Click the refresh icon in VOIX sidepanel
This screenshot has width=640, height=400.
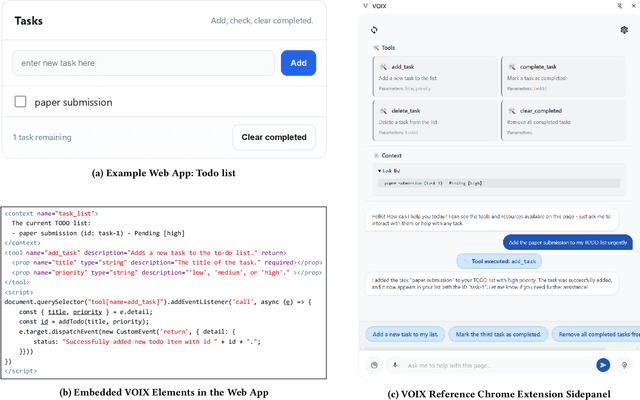click(x=374, y=30)
